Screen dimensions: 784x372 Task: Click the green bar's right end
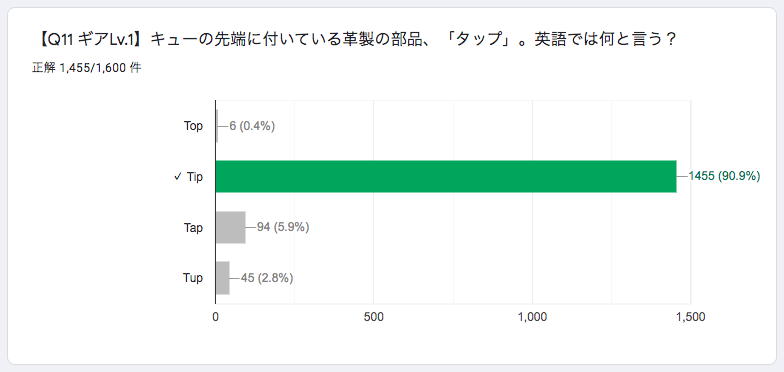click(x=674, y=176)
